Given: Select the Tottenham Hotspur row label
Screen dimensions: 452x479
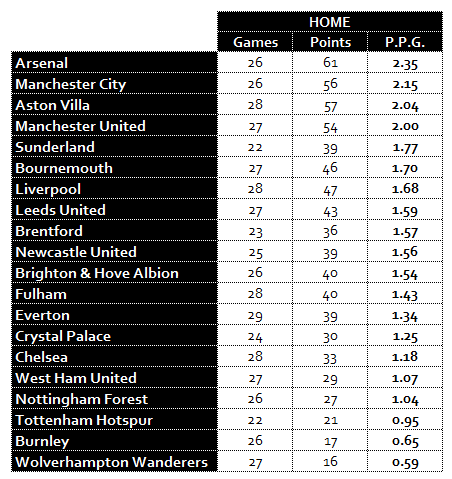Looking at the screenshot, I should (x=114, y=420).
